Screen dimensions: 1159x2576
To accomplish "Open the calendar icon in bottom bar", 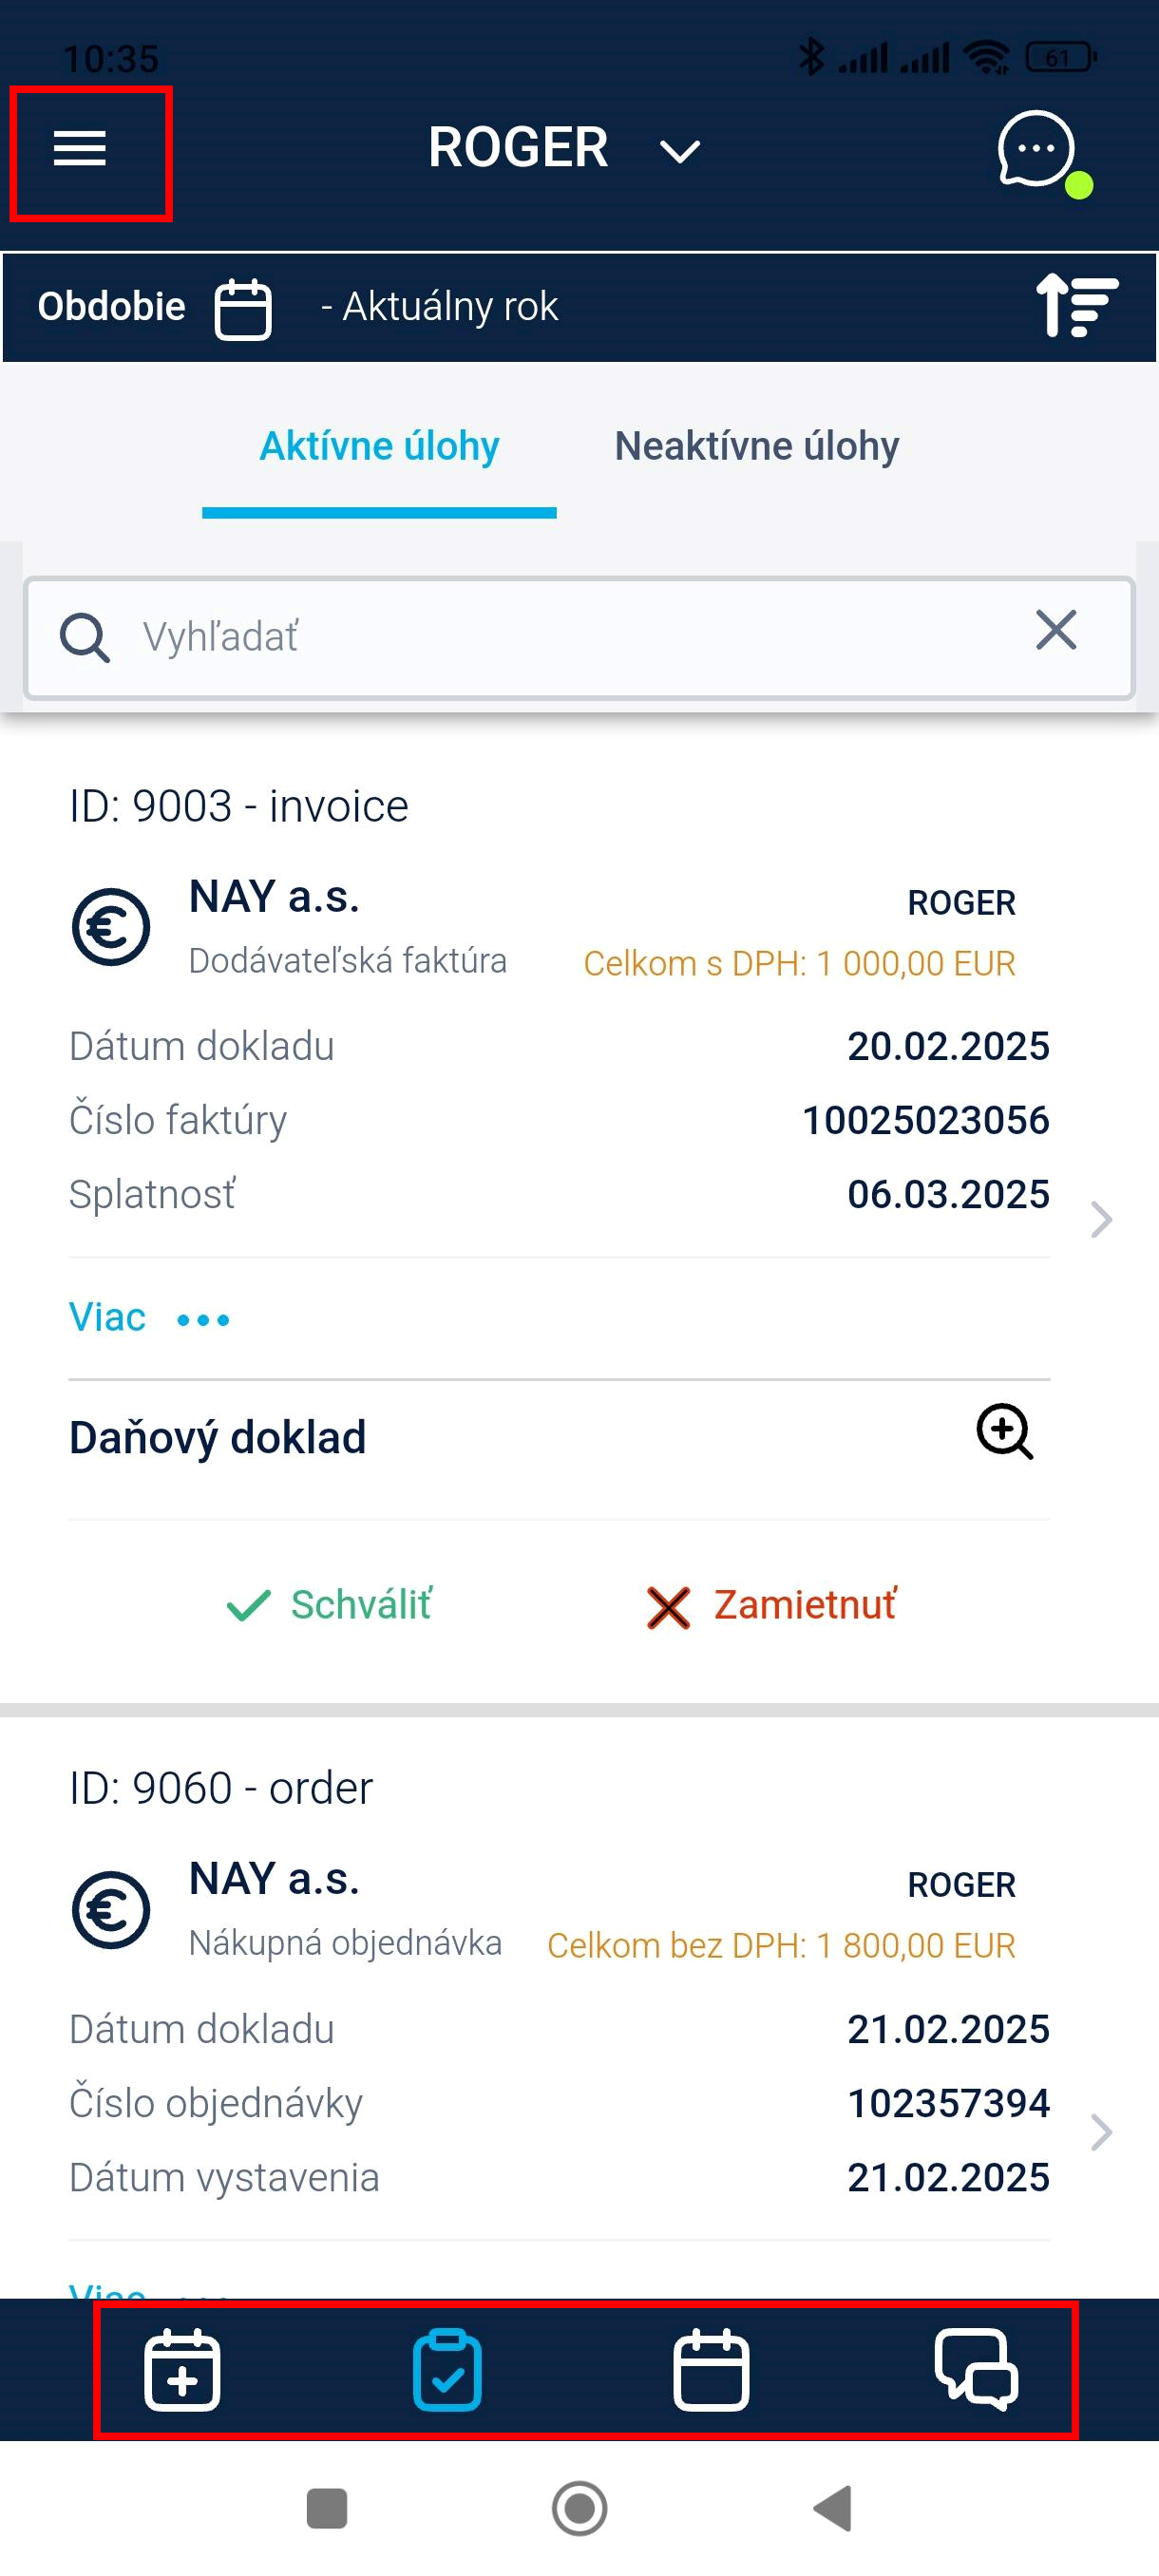I will point(711,2370).
